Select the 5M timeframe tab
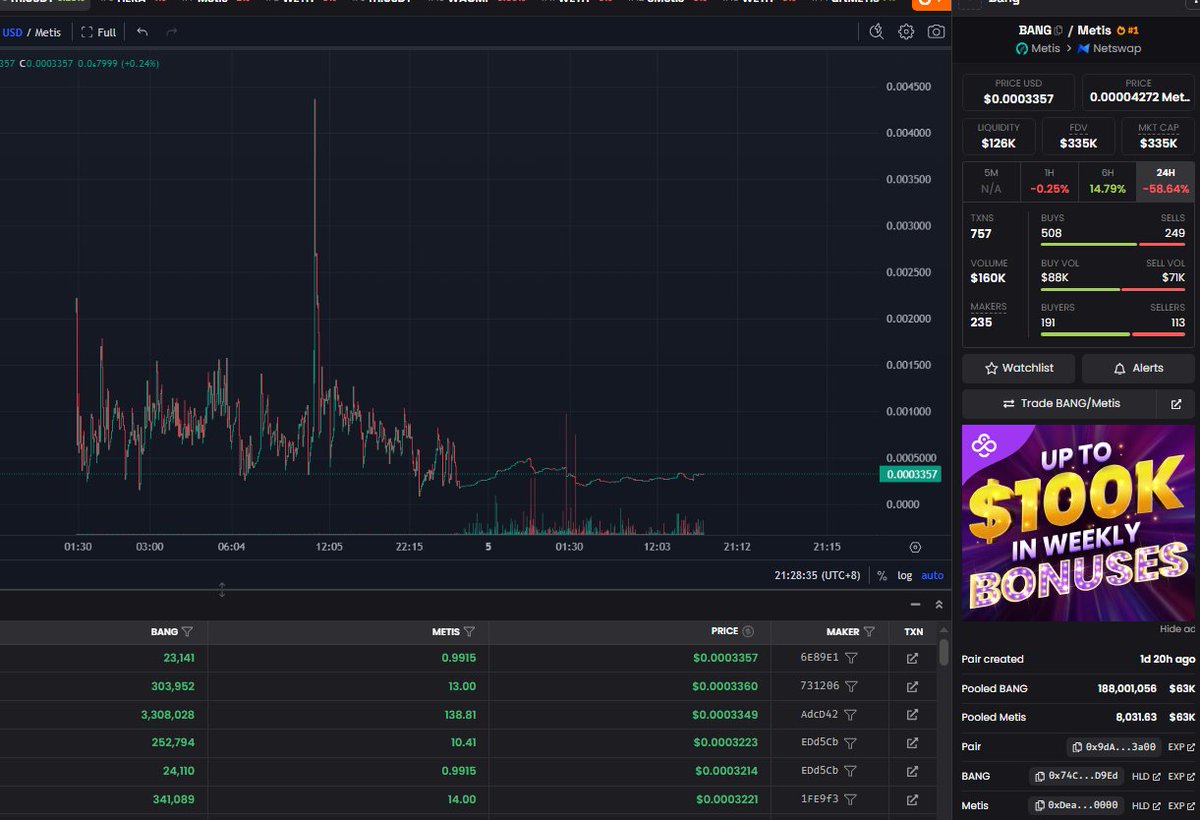This screenshot has height=820, width=1200. tap(991, 181)
